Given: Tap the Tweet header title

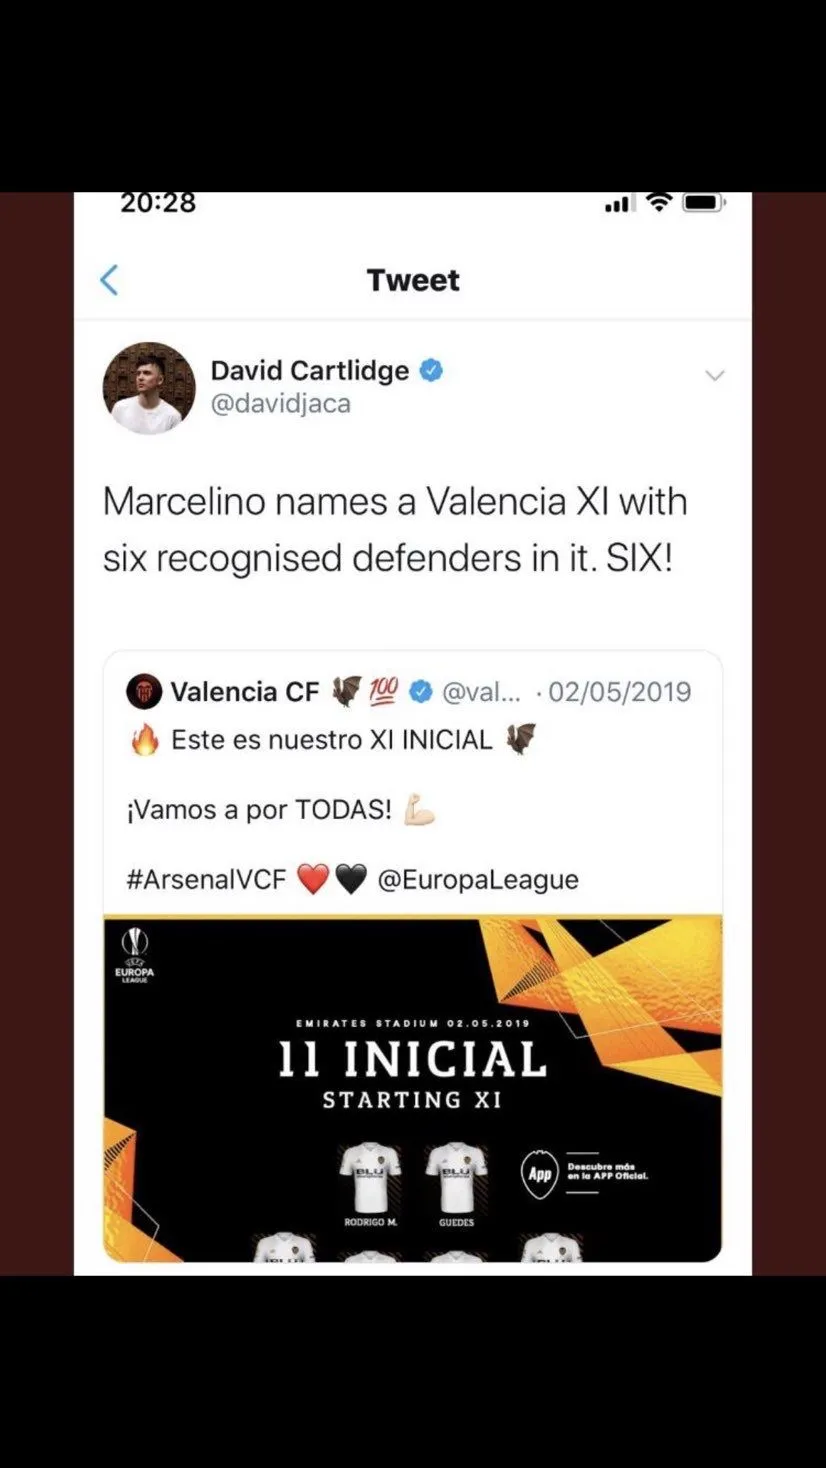Looking at the screenshot, I should click(413, 280).
